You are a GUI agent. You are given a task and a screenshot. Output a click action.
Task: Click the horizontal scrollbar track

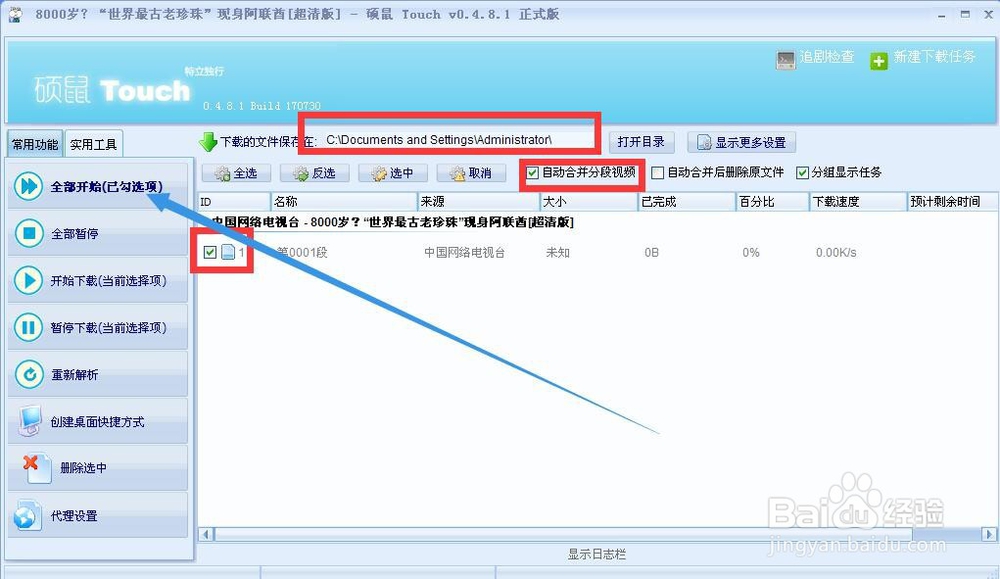pos(598,534)
